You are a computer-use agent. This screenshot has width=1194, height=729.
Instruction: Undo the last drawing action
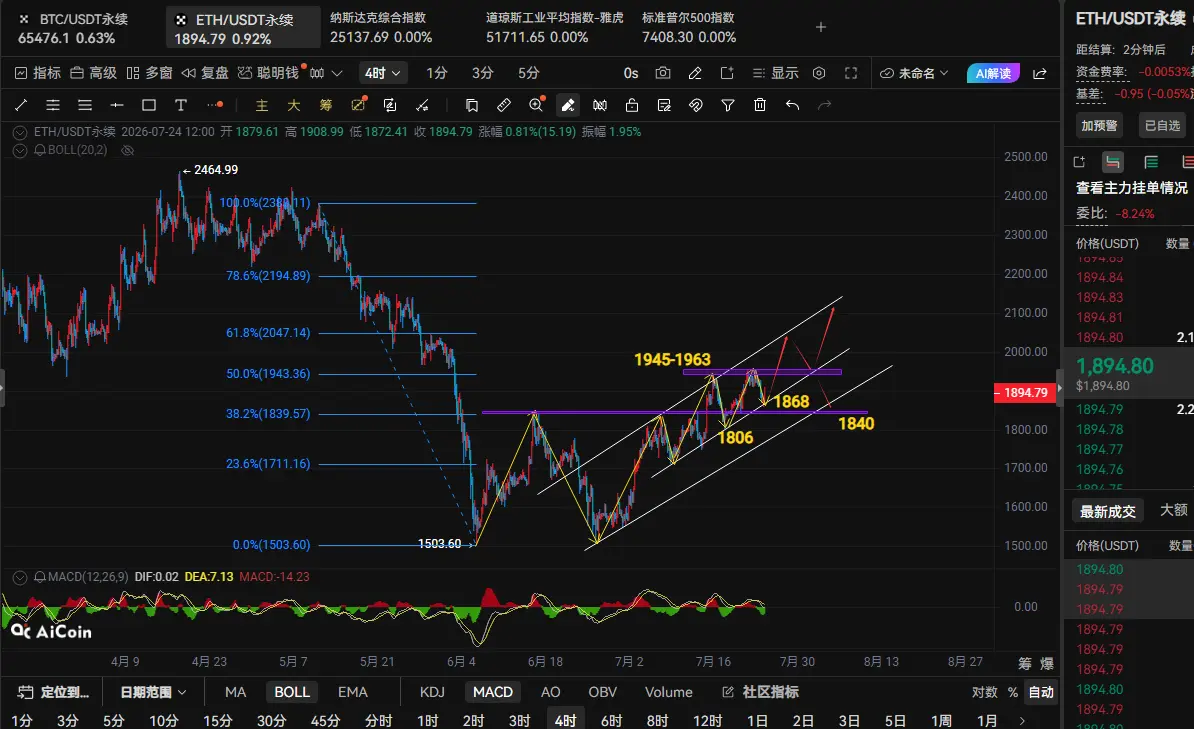(792, 105)
